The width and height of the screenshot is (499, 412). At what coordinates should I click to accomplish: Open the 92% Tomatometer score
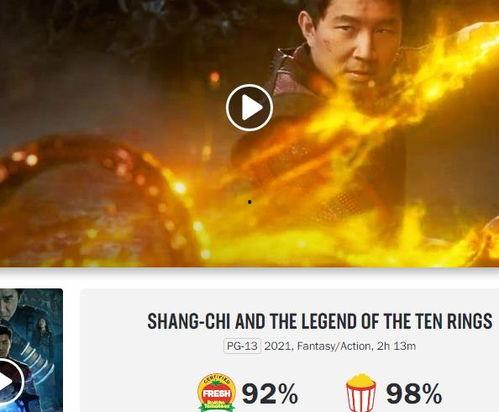click(270, 394)
